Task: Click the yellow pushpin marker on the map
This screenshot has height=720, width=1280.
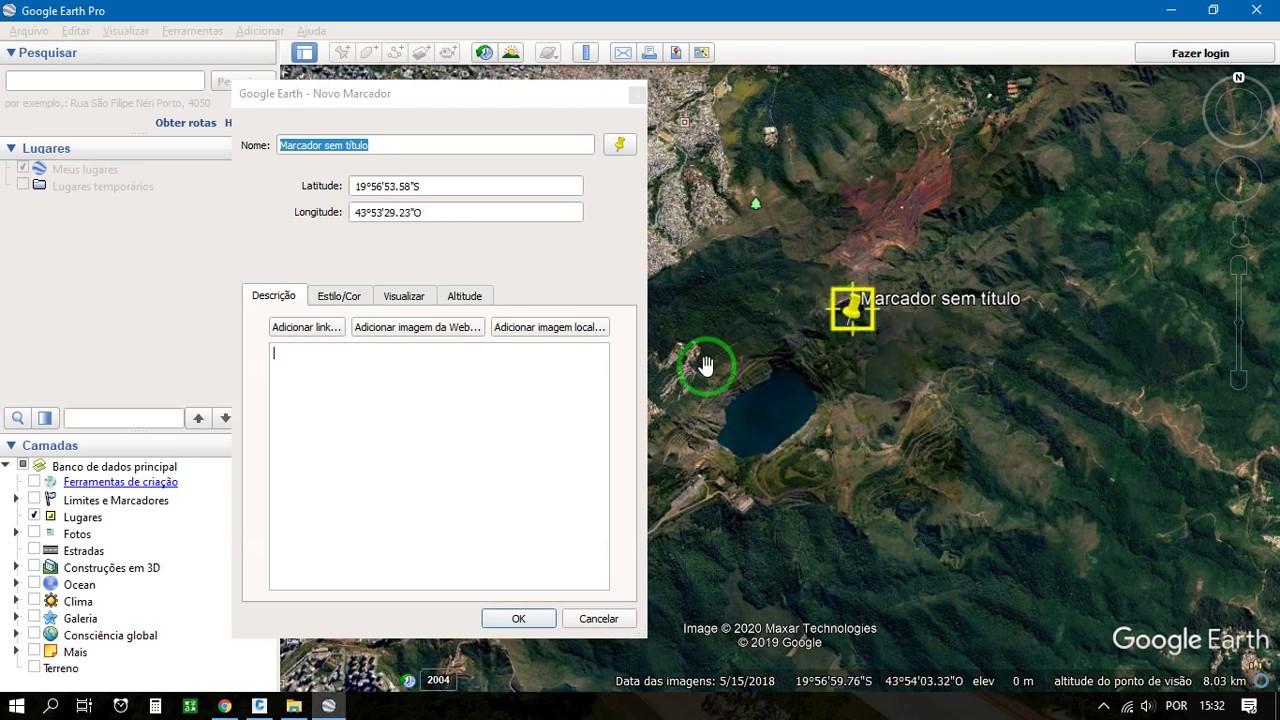Action: point(852,309)
